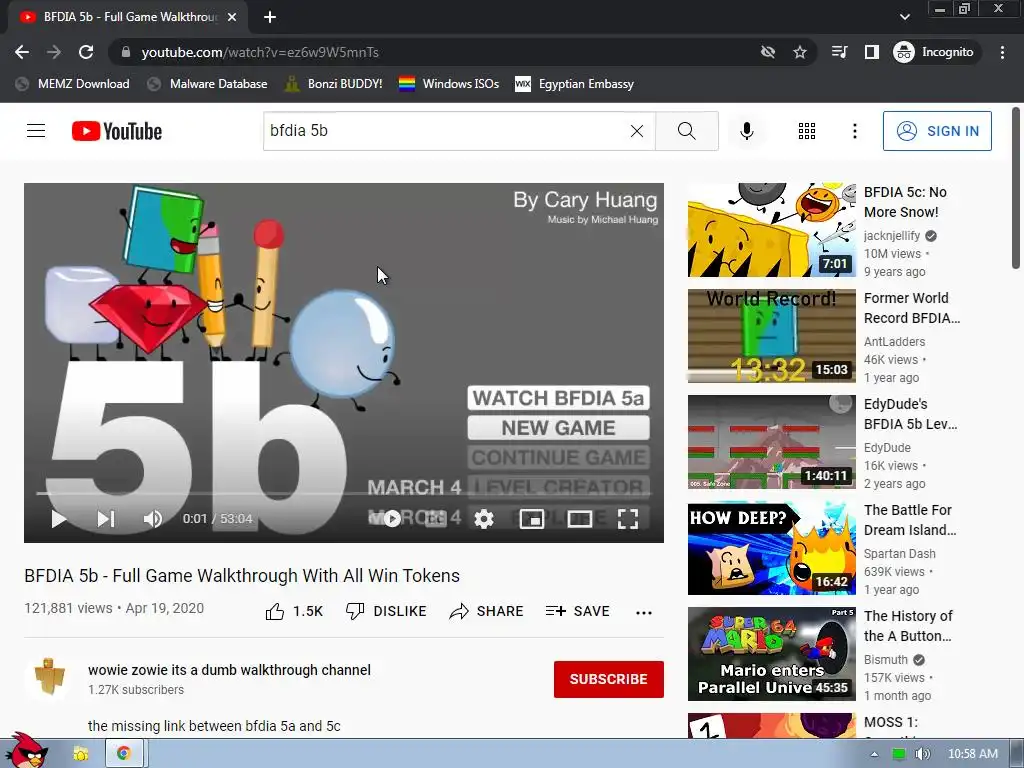This screenshot has height=768, width=1024.
Task: Open the Incognito profile button
Action: pyautogui.click(x=934, y=52)
